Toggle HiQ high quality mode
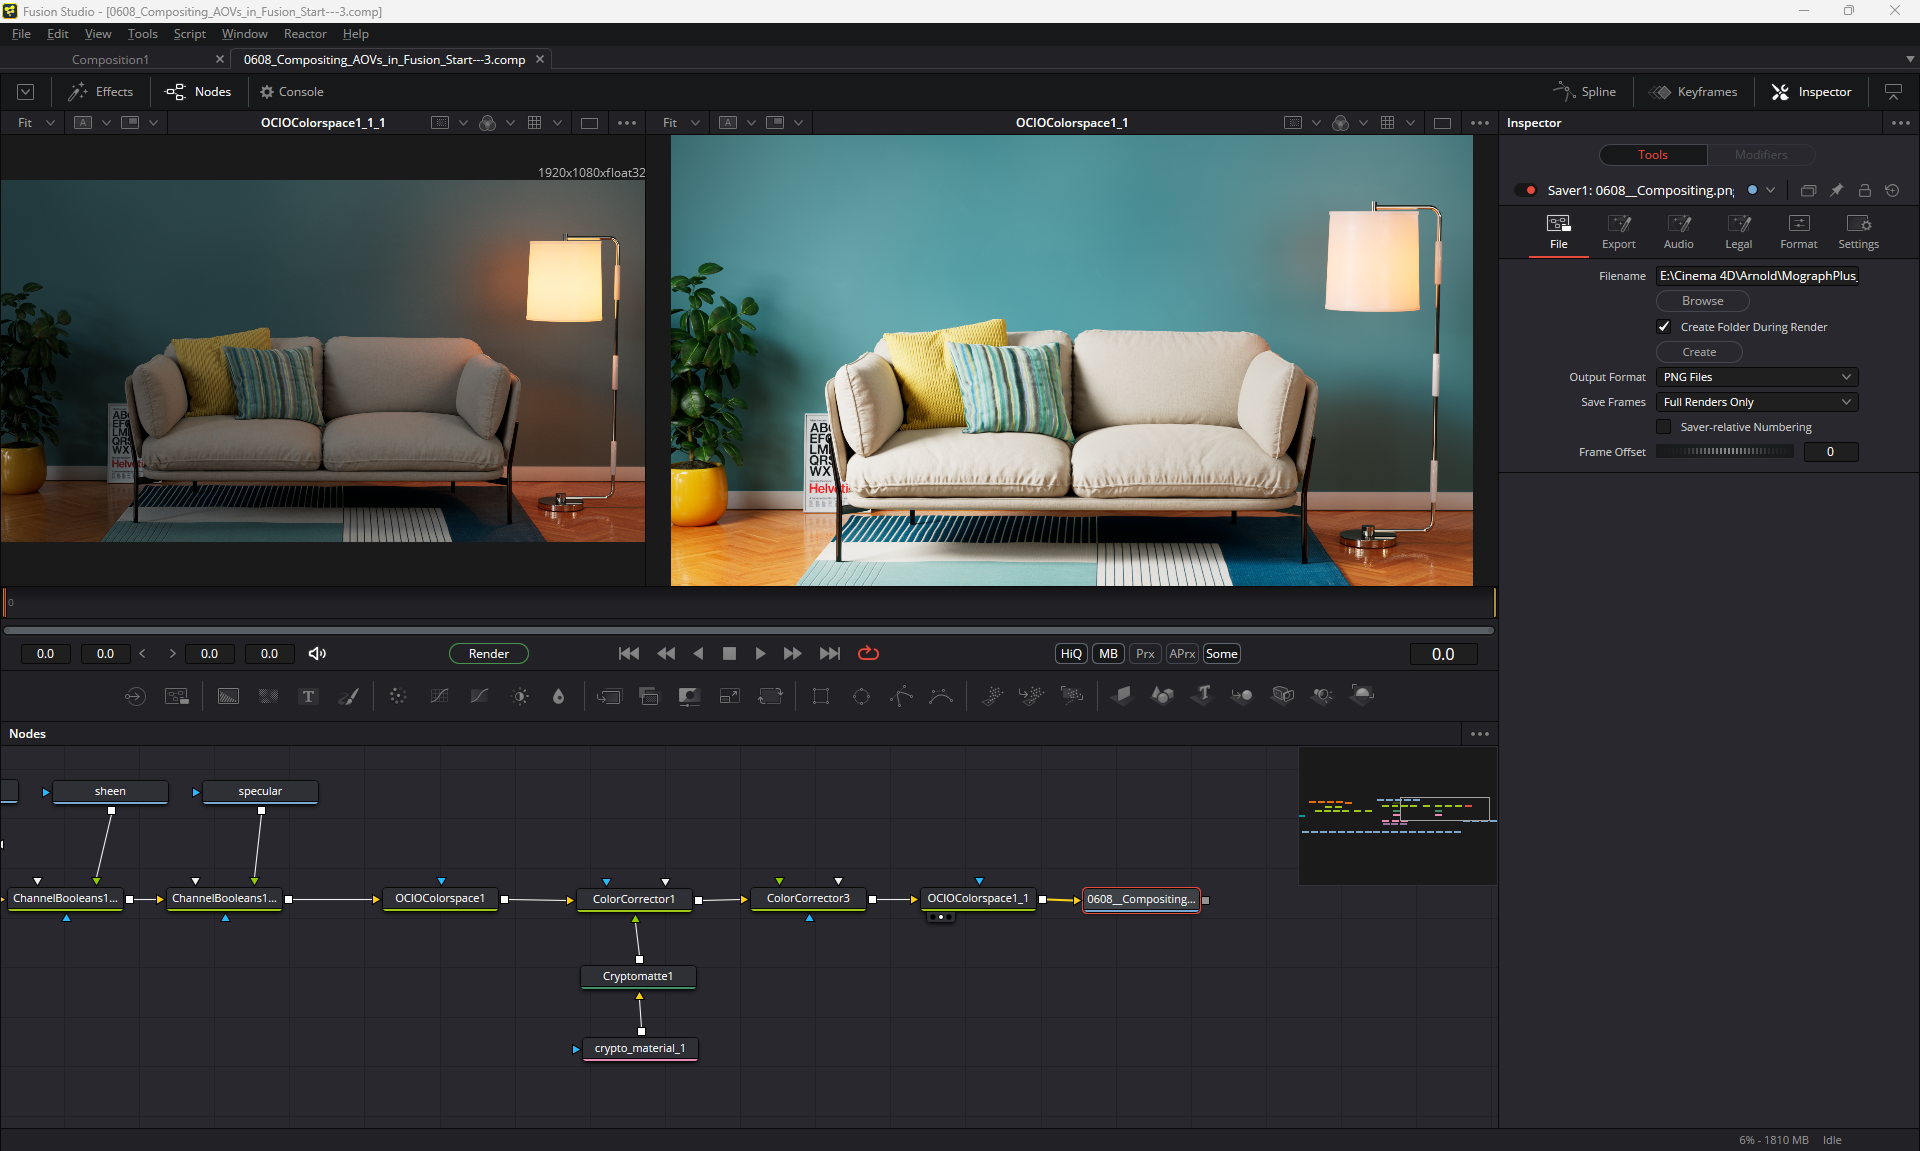The image size is (1920, 1151). tap(1071, 653)
